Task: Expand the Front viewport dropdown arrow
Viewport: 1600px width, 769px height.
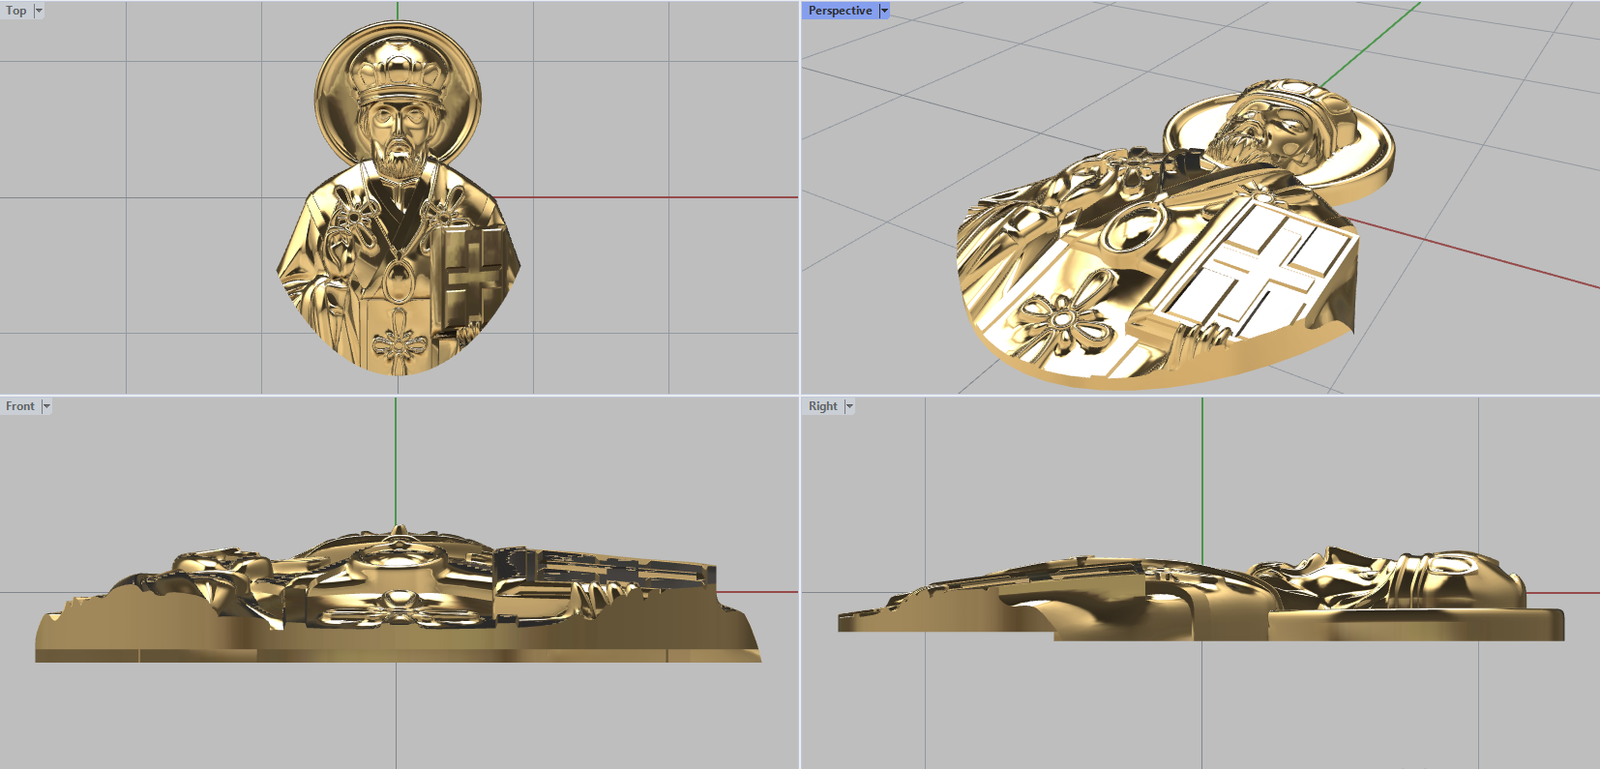Action: tap(46, 406)
